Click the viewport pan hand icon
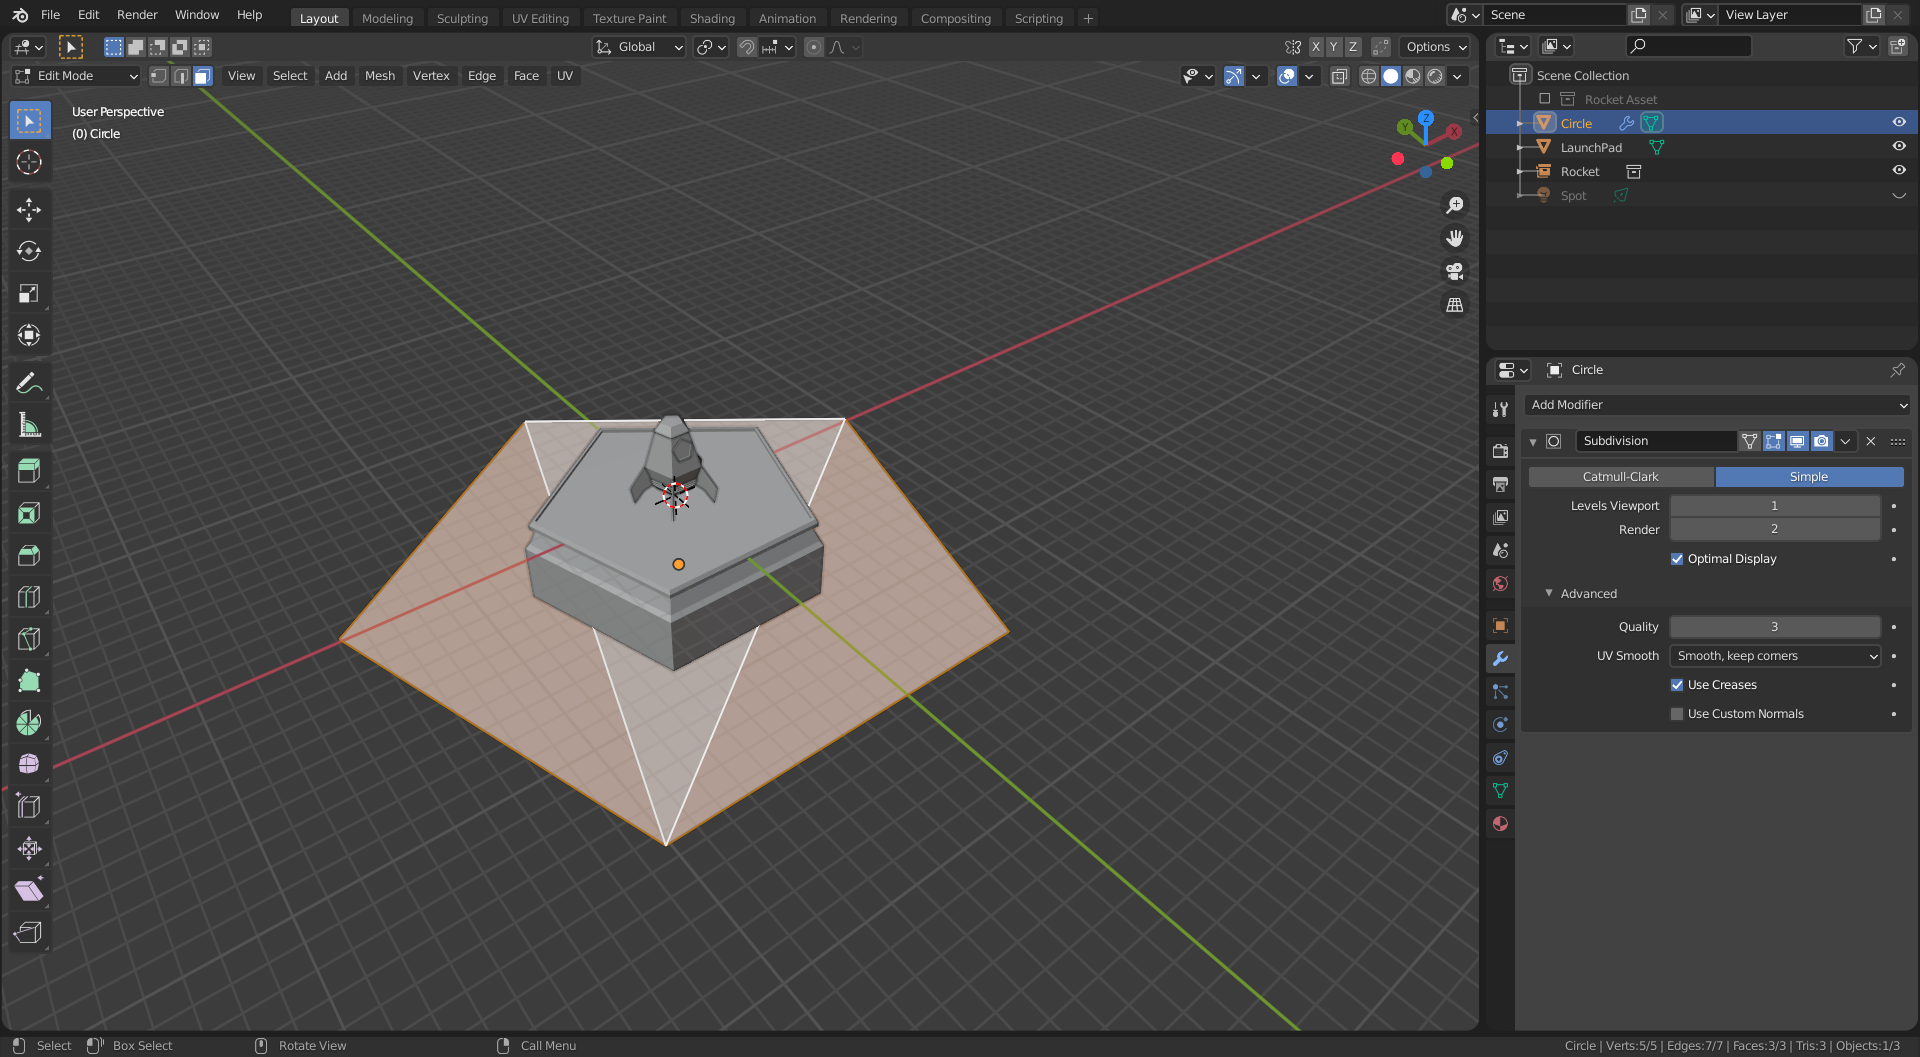1920x1057 pixels. 1455,238
